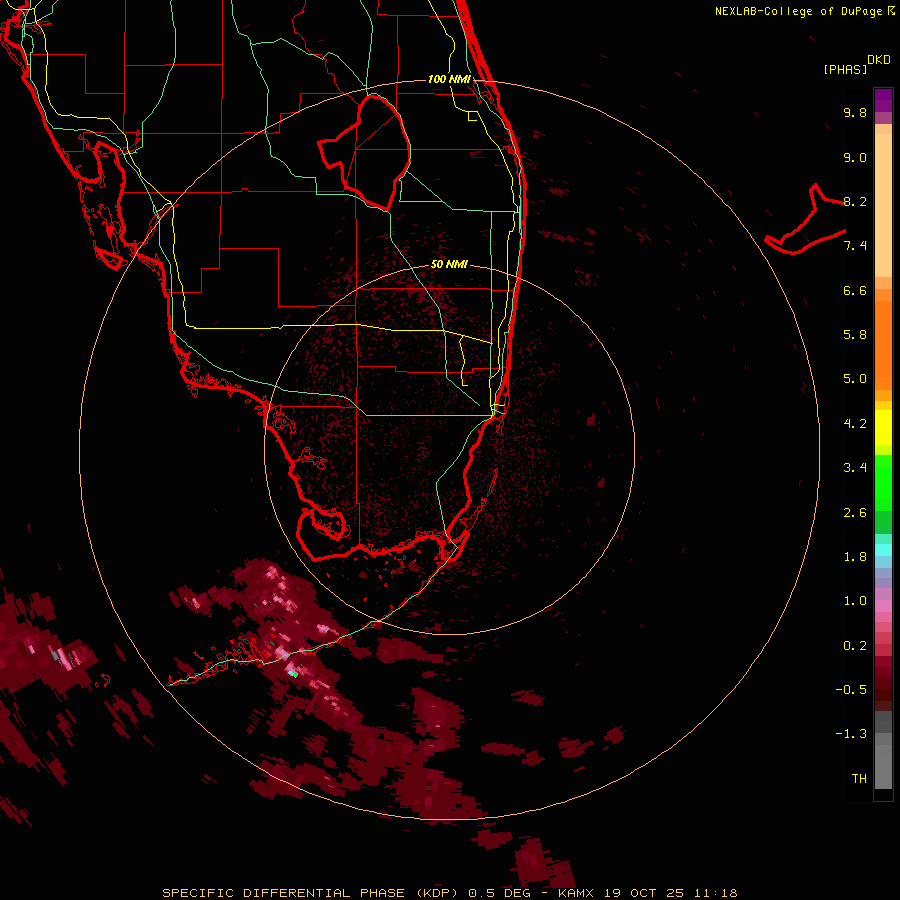Click the 50 NMI range ring label
The width and height of the screenshot is (900, 900).
click(x=449, y=264)
